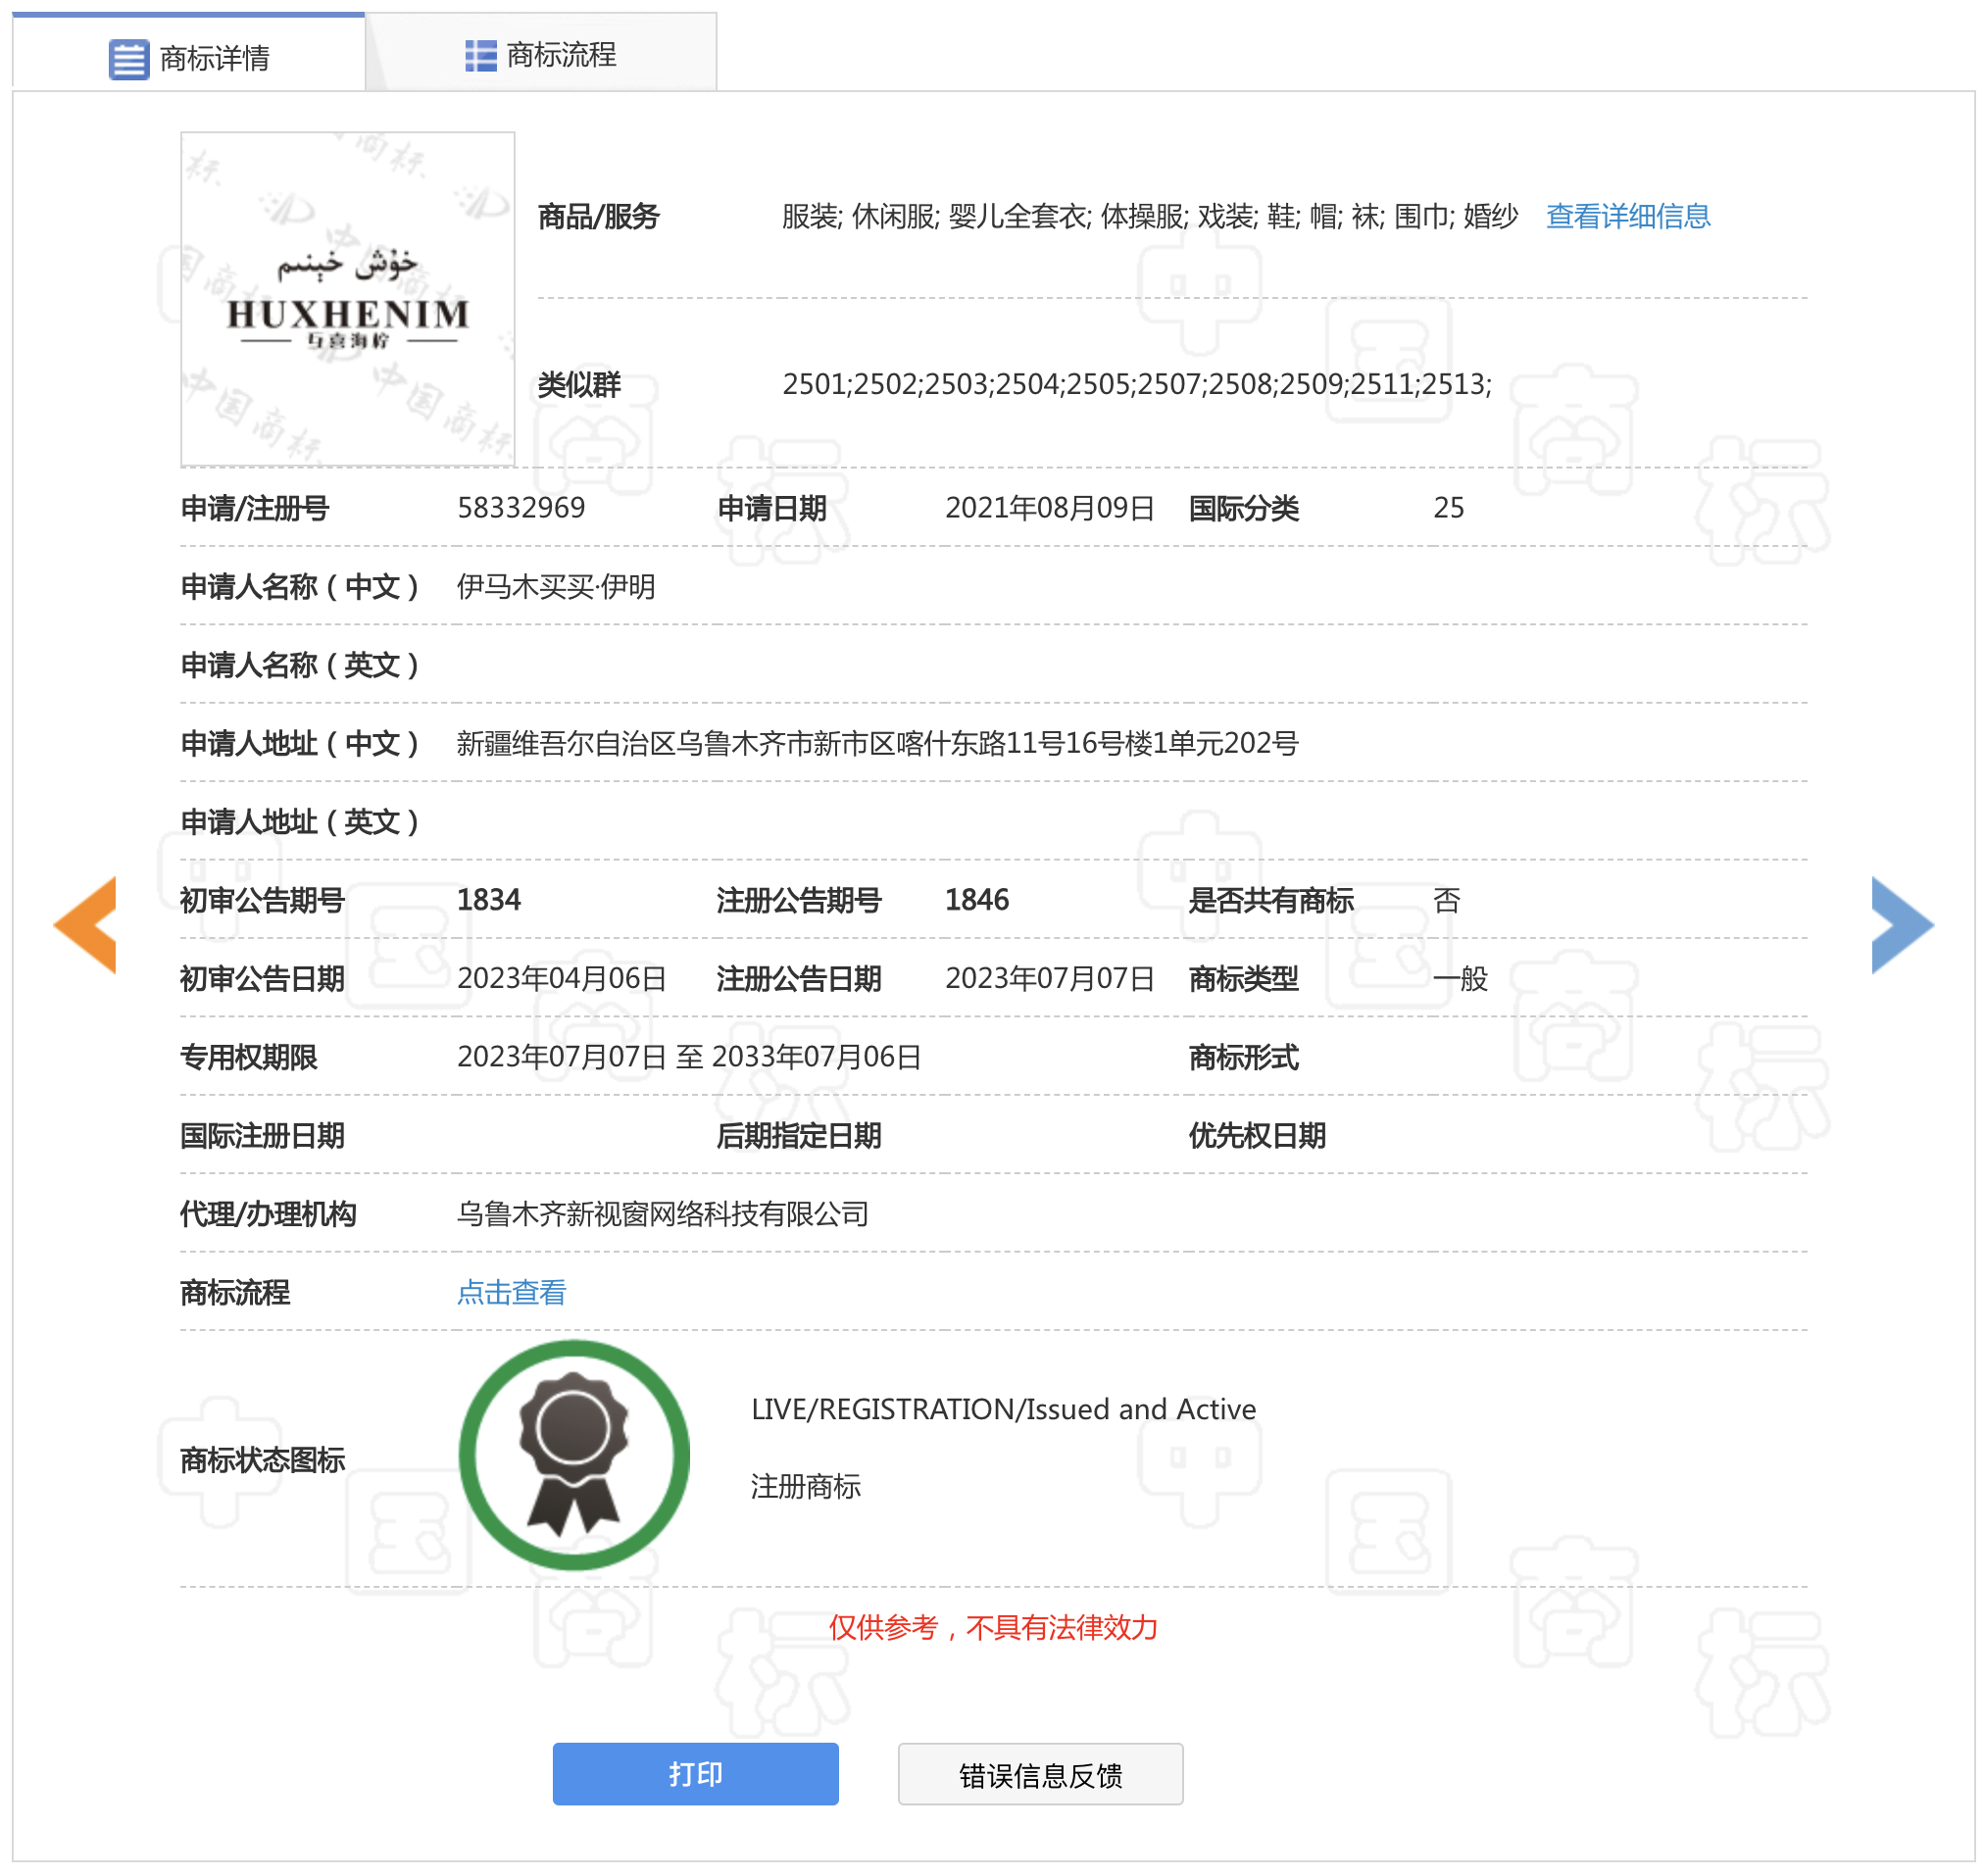Click the green registered status badge icon
The image size is (1984, 1876).
[x=574, y=1454]
